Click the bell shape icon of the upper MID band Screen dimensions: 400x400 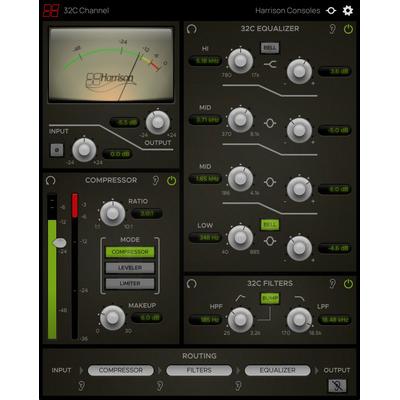270,124
